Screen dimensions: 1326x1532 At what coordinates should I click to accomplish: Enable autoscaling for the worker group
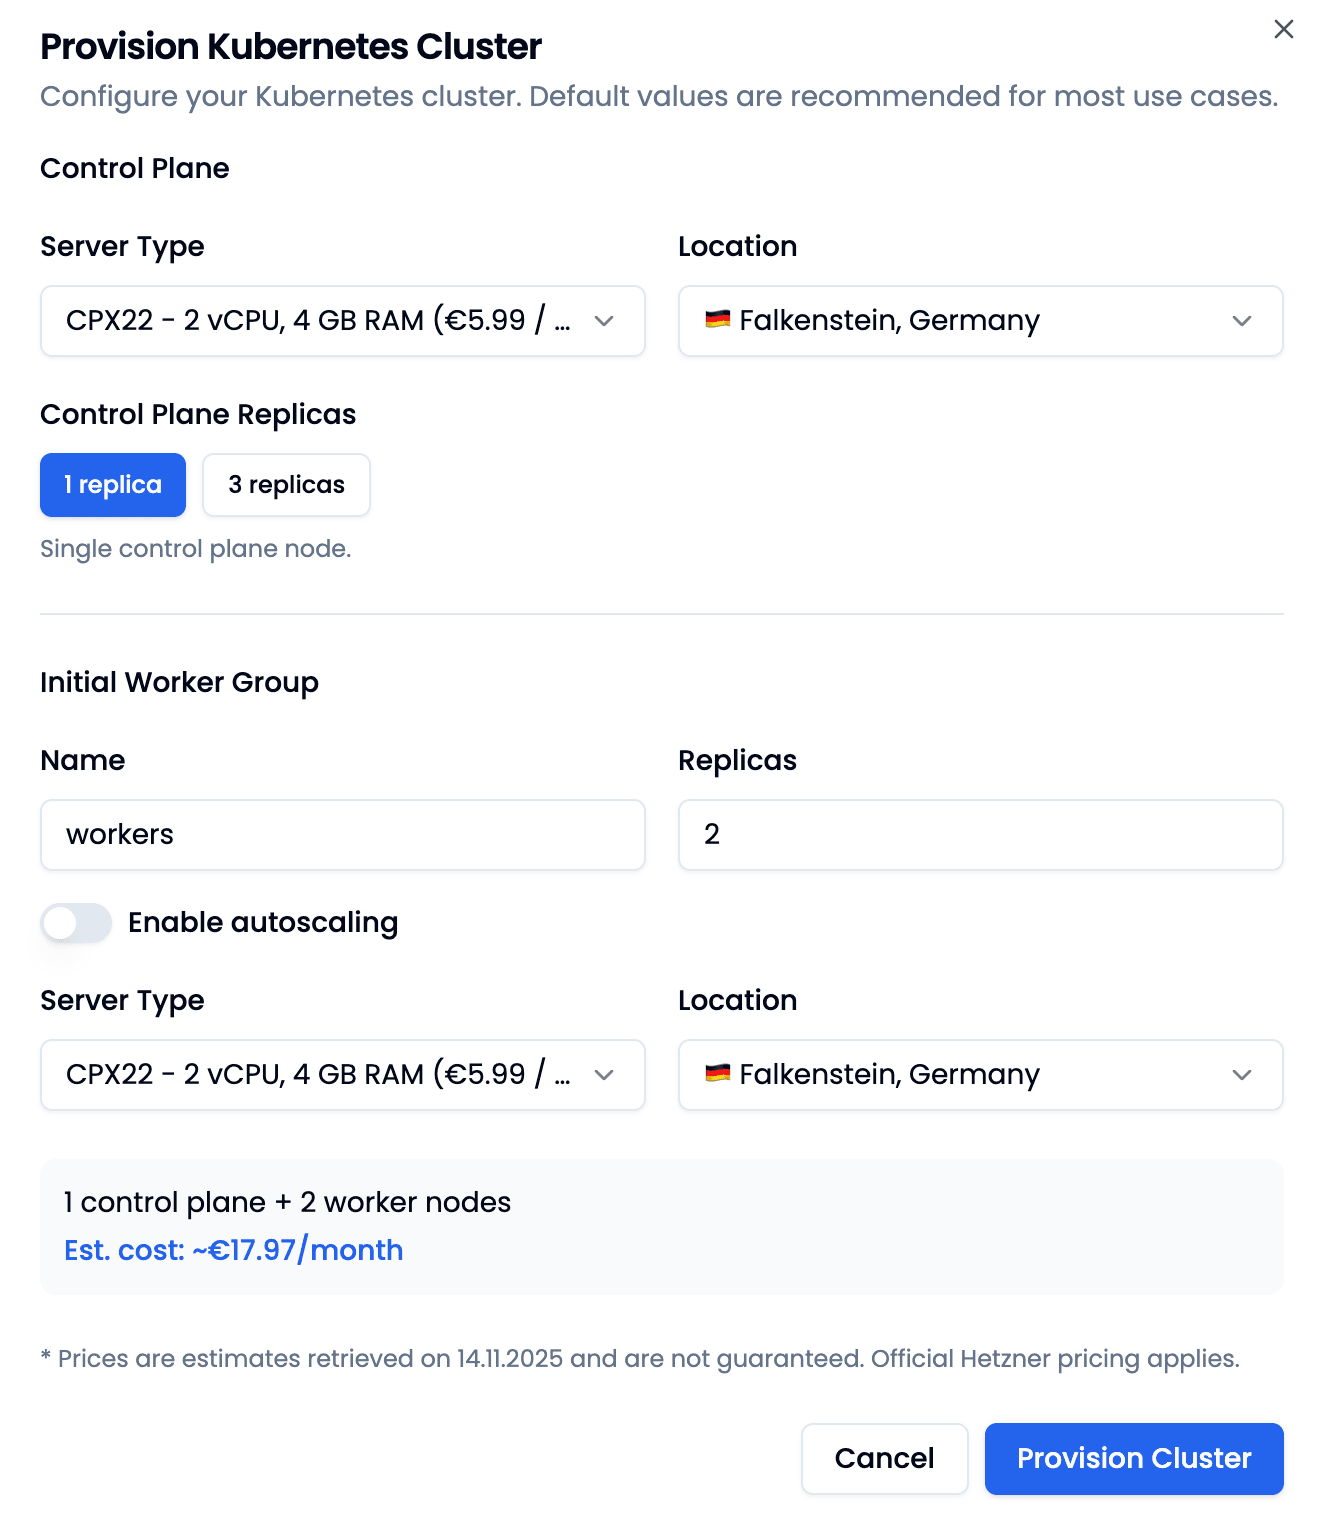pos(76,922)
